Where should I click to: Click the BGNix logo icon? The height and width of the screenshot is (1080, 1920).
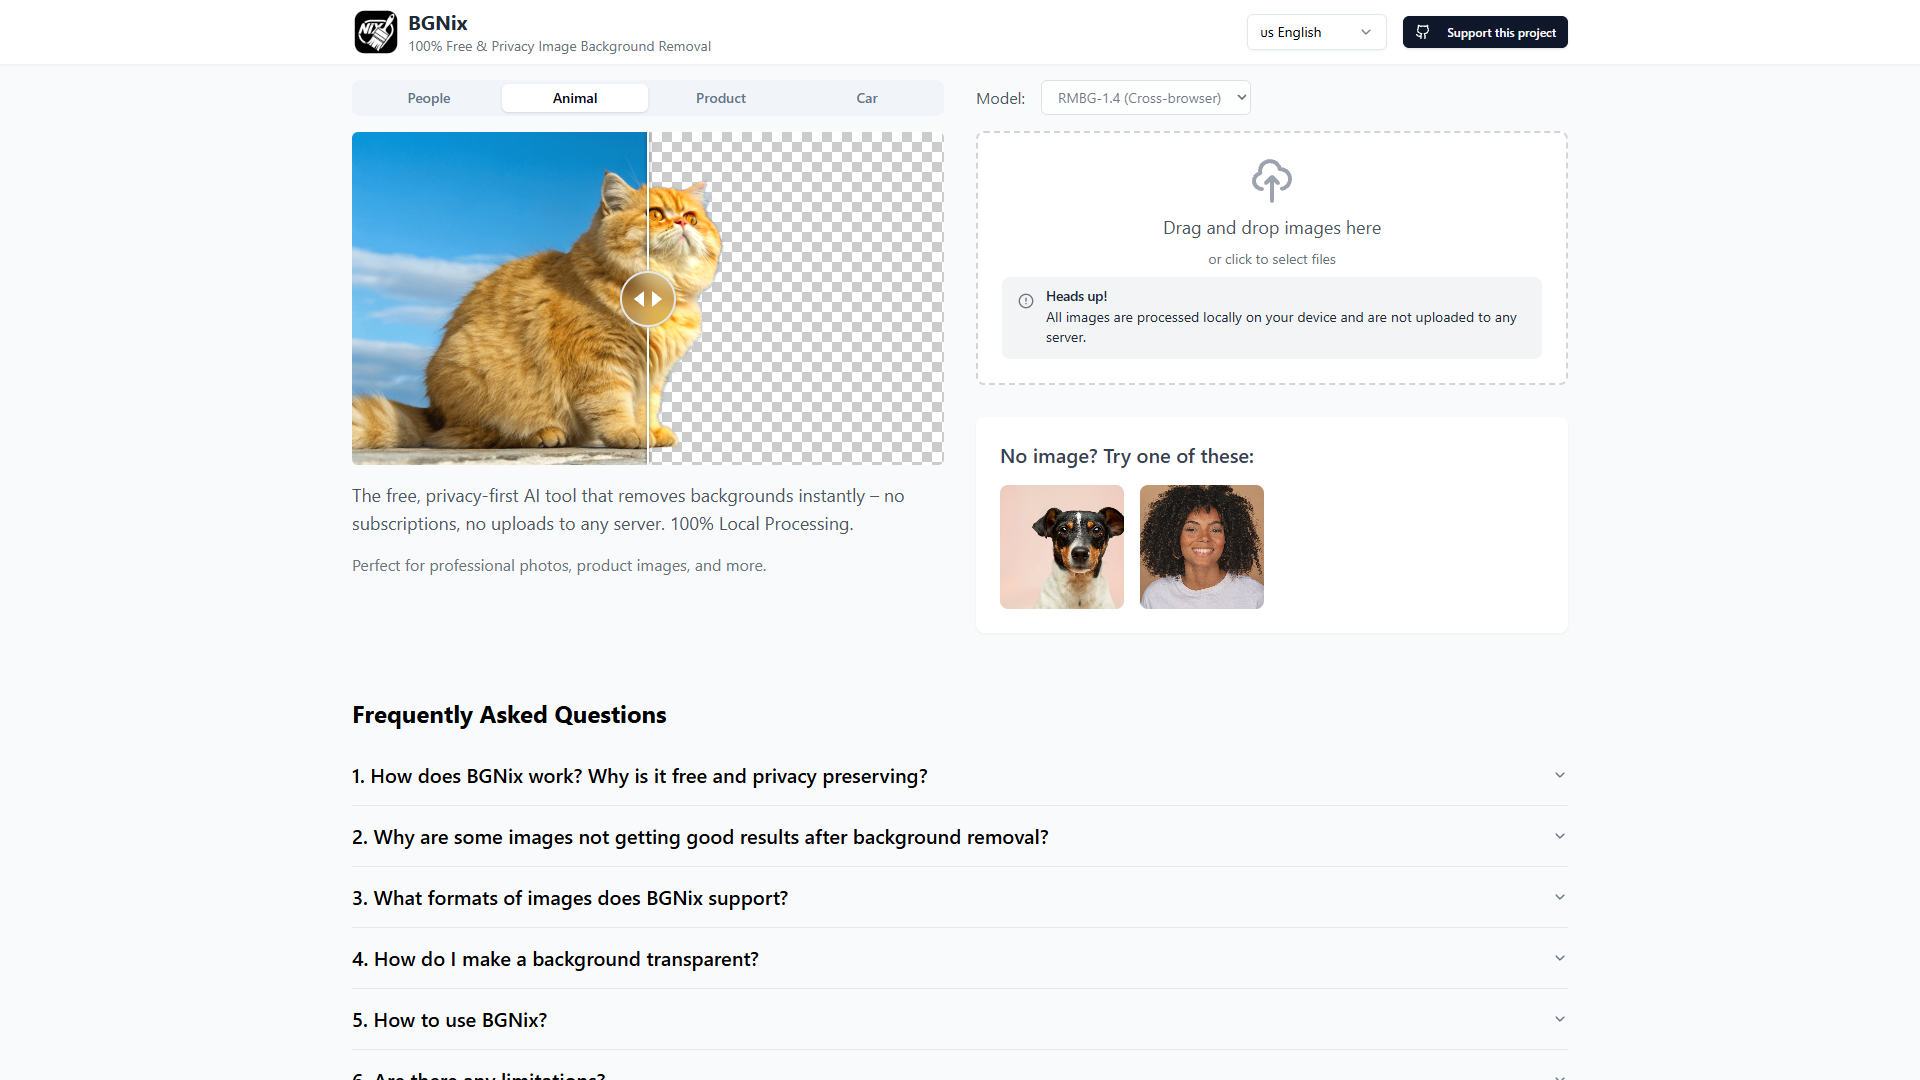coord(376,32)
